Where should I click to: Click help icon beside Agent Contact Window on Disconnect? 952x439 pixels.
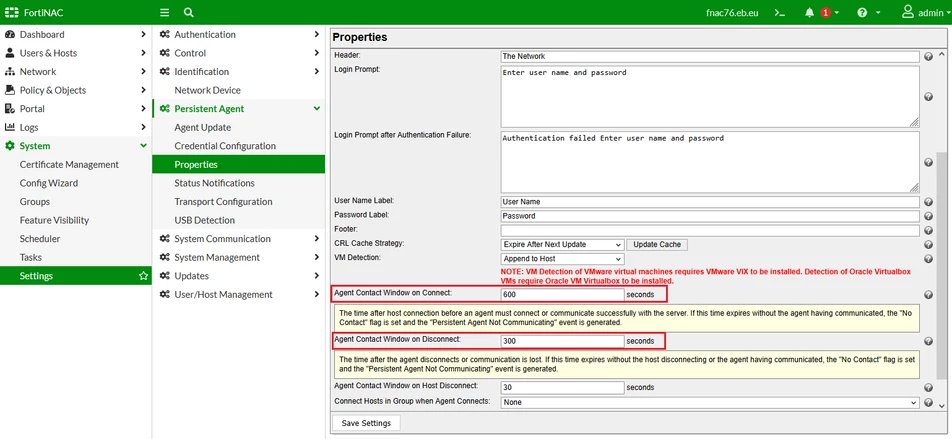tap(928, 341)
